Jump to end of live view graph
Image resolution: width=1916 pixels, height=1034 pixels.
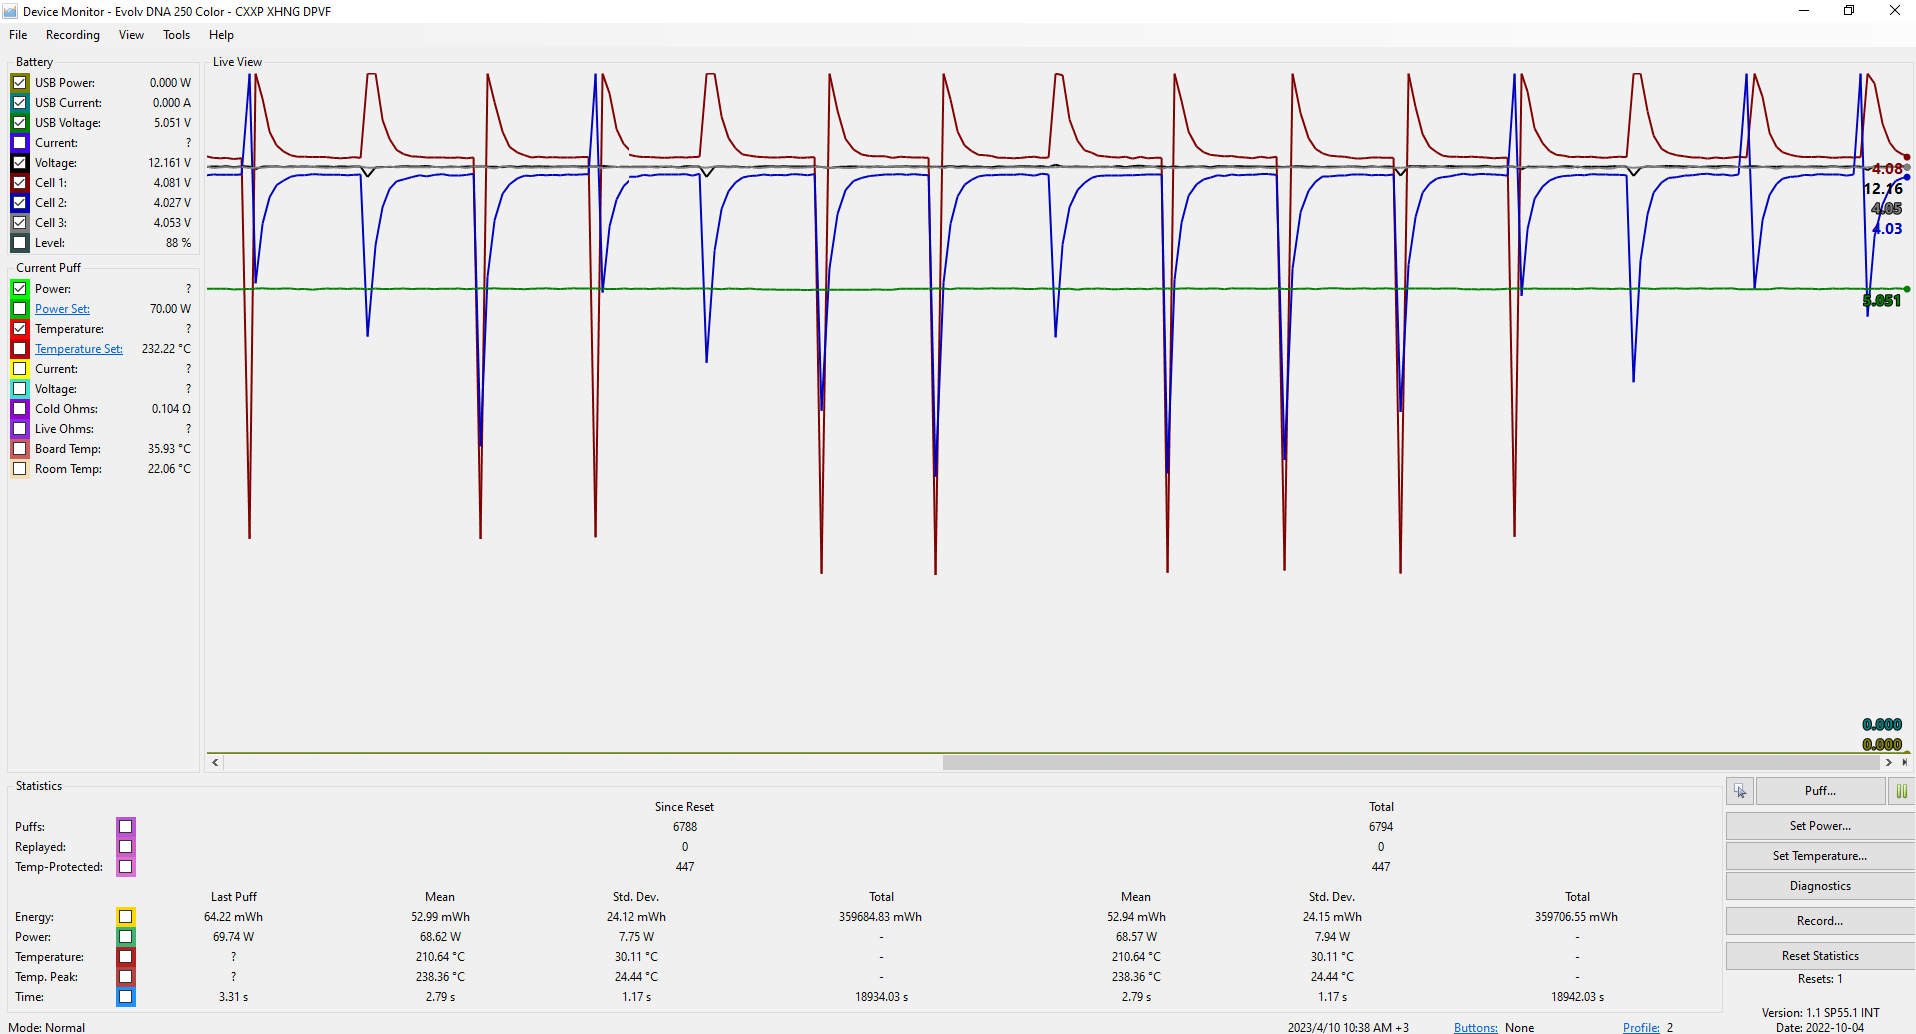coord(1904,763)
